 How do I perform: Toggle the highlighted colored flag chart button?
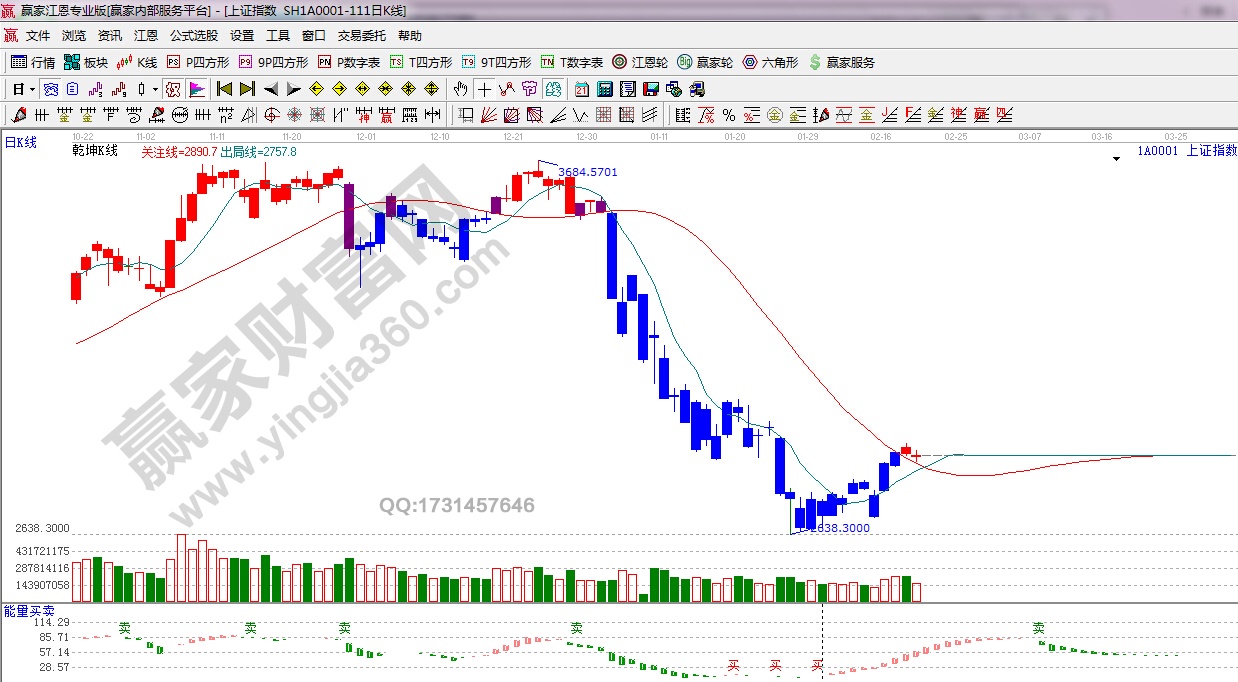coord(196,89)
